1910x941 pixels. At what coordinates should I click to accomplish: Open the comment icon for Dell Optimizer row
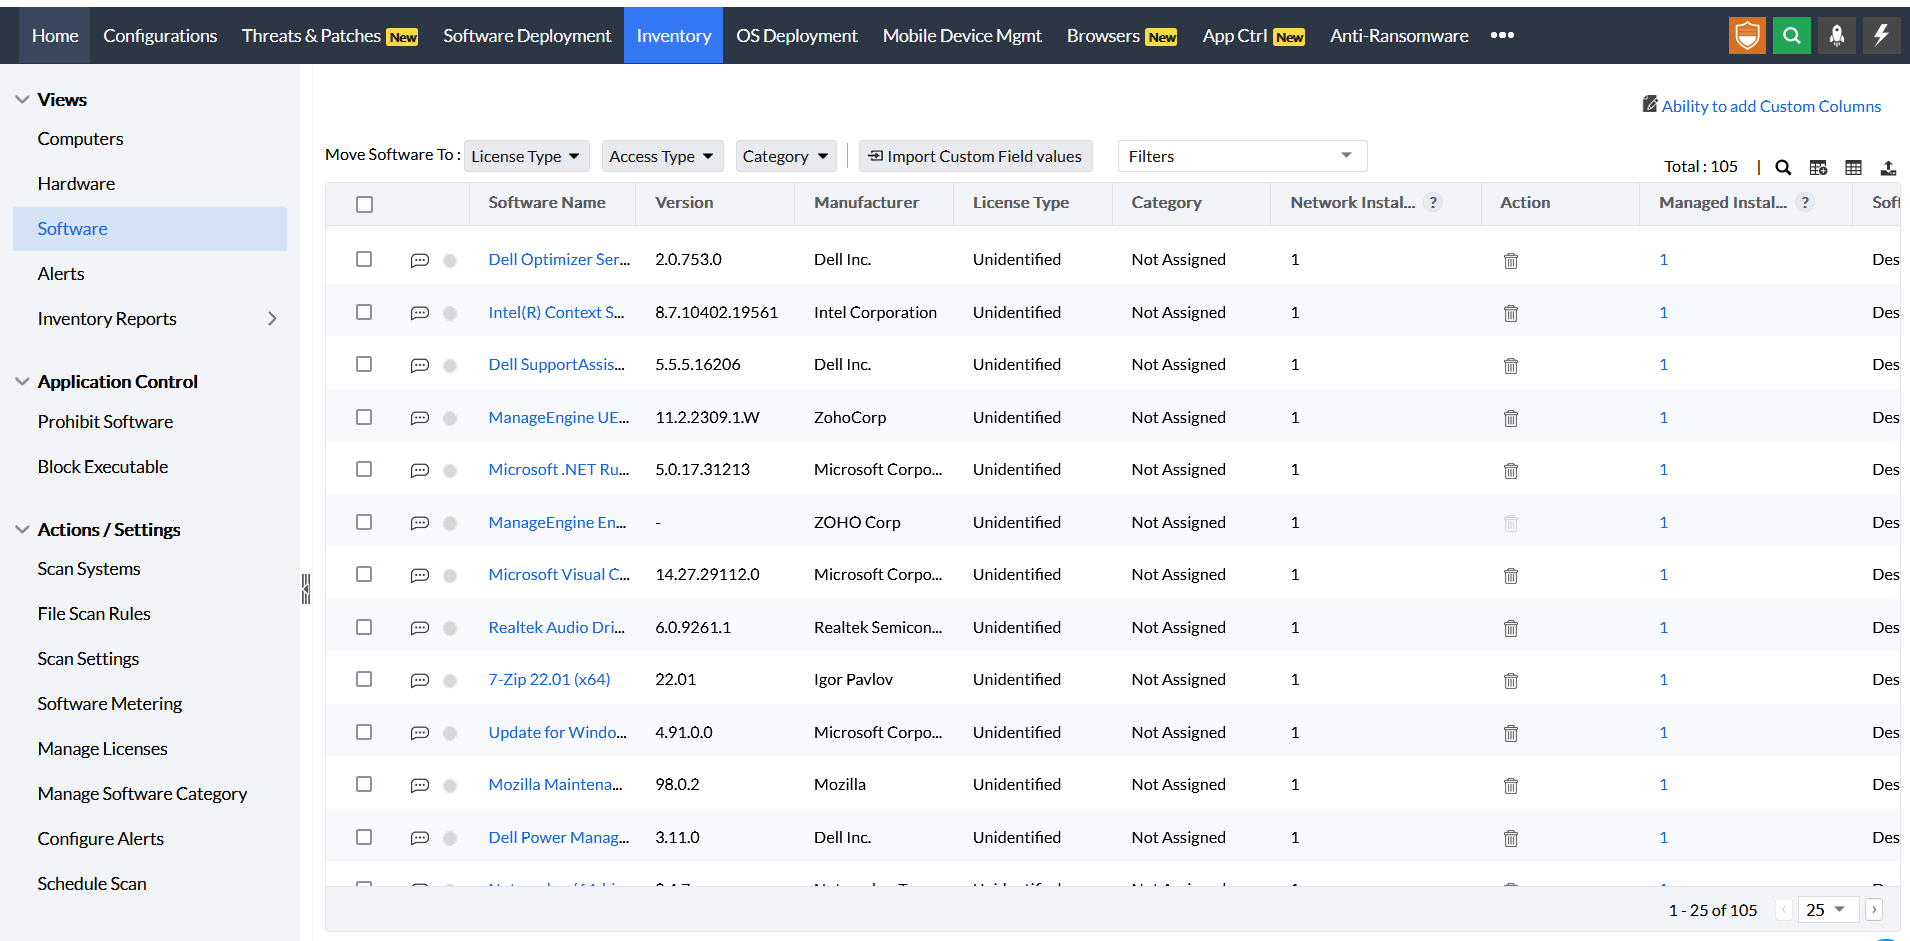(x=420, y=261)
